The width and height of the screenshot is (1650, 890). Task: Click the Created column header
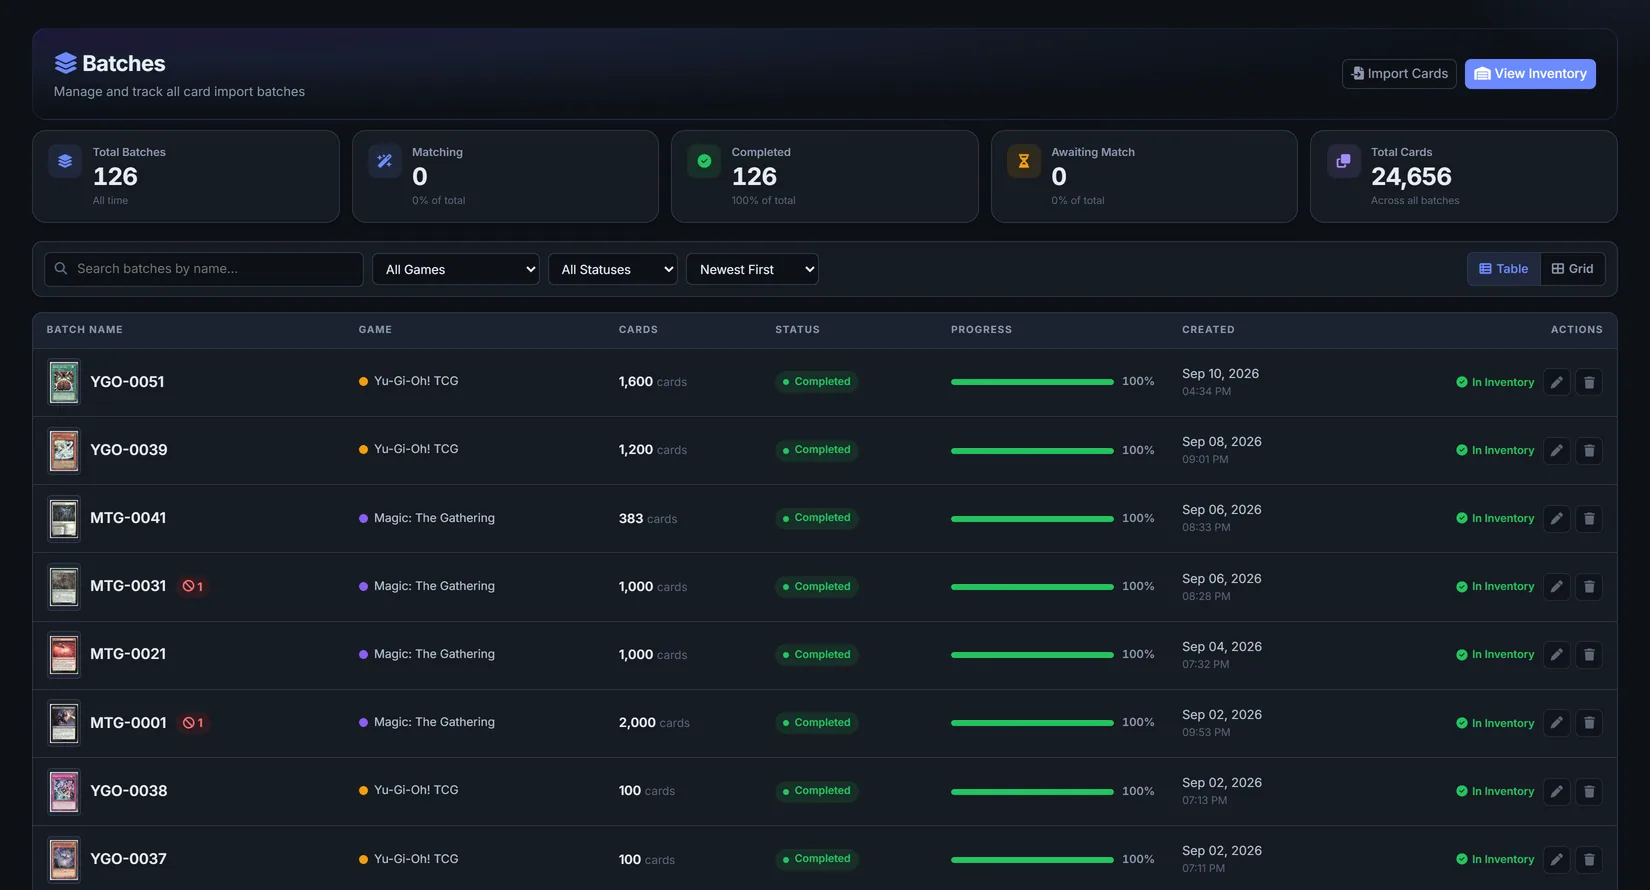pos(1208,330)
